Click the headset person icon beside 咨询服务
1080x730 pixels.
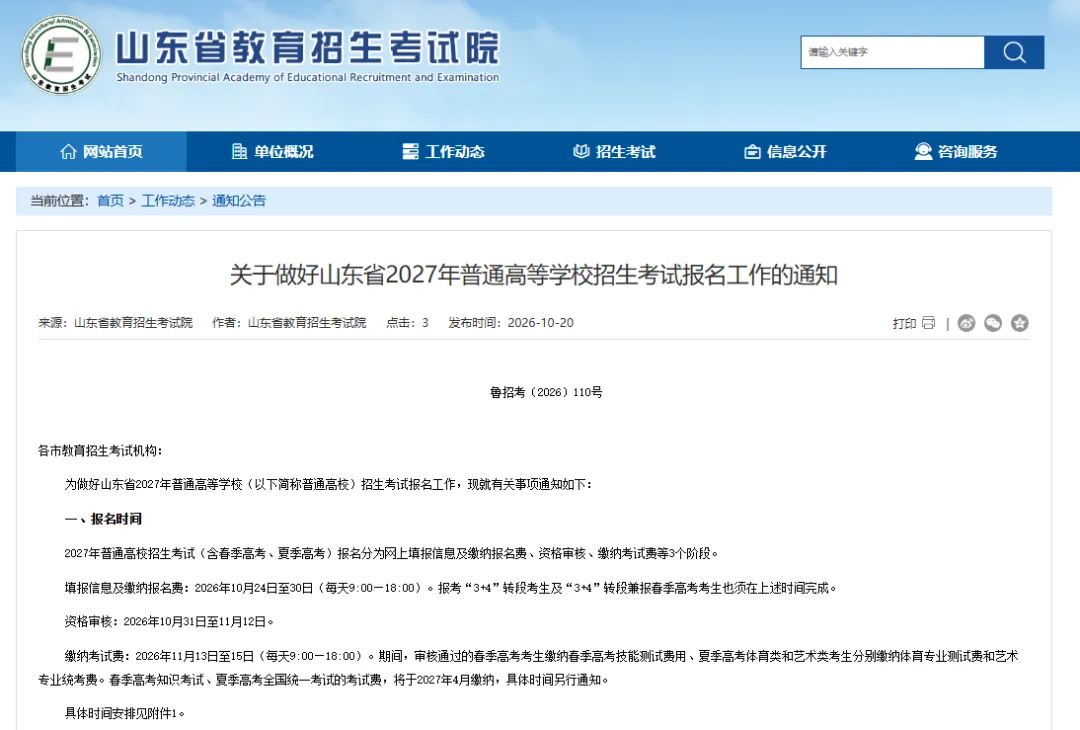[923, 152]
